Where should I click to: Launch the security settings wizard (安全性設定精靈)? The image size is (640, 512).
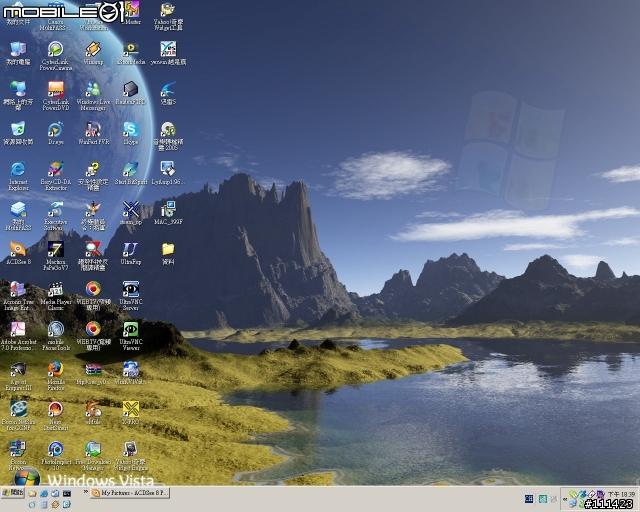(93, 176)
